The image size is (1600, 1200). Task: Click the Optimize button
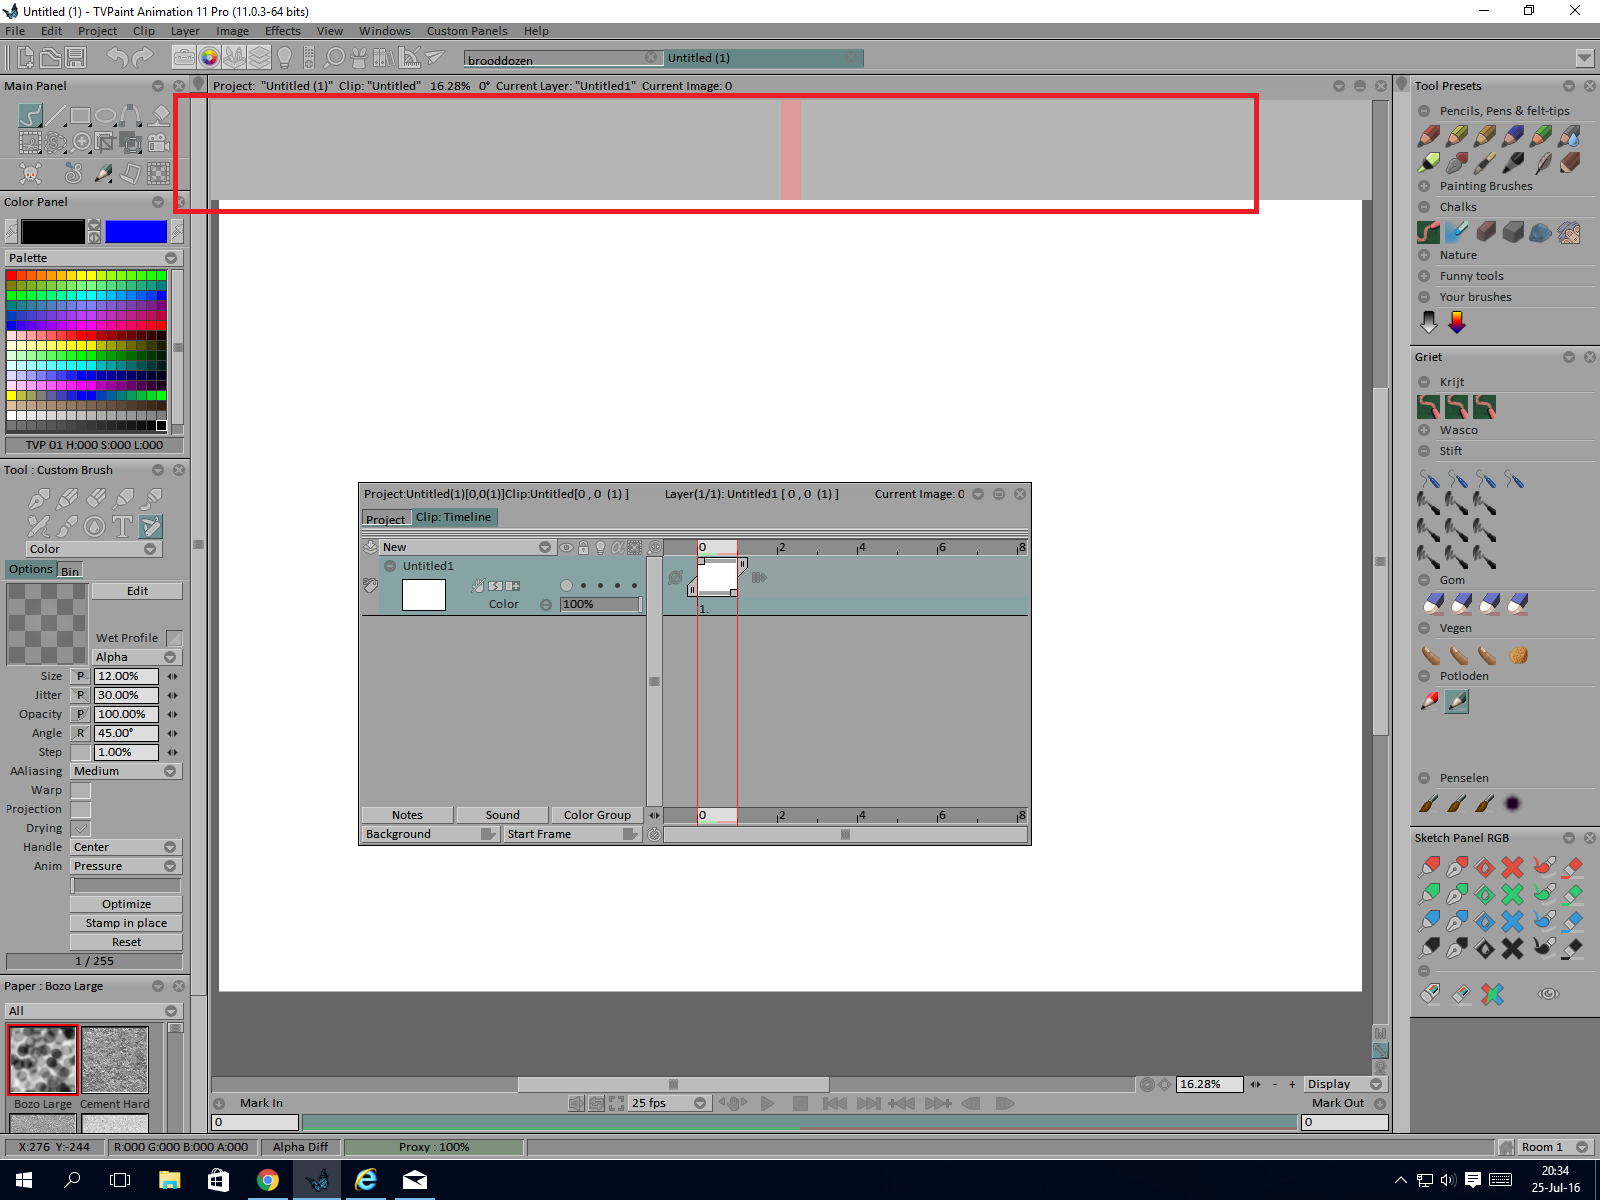pyautogui.click(x=126, y=904)
